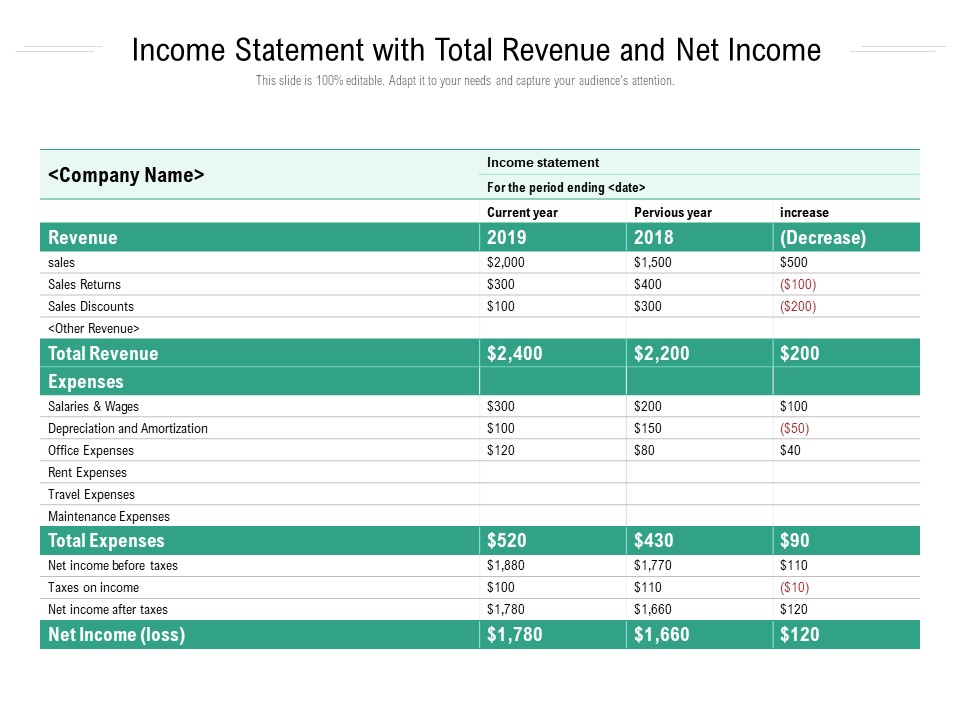Click the 'Sales Discounts' row label
The width and height of the screenshot is (960, 720).
point(91,306)
